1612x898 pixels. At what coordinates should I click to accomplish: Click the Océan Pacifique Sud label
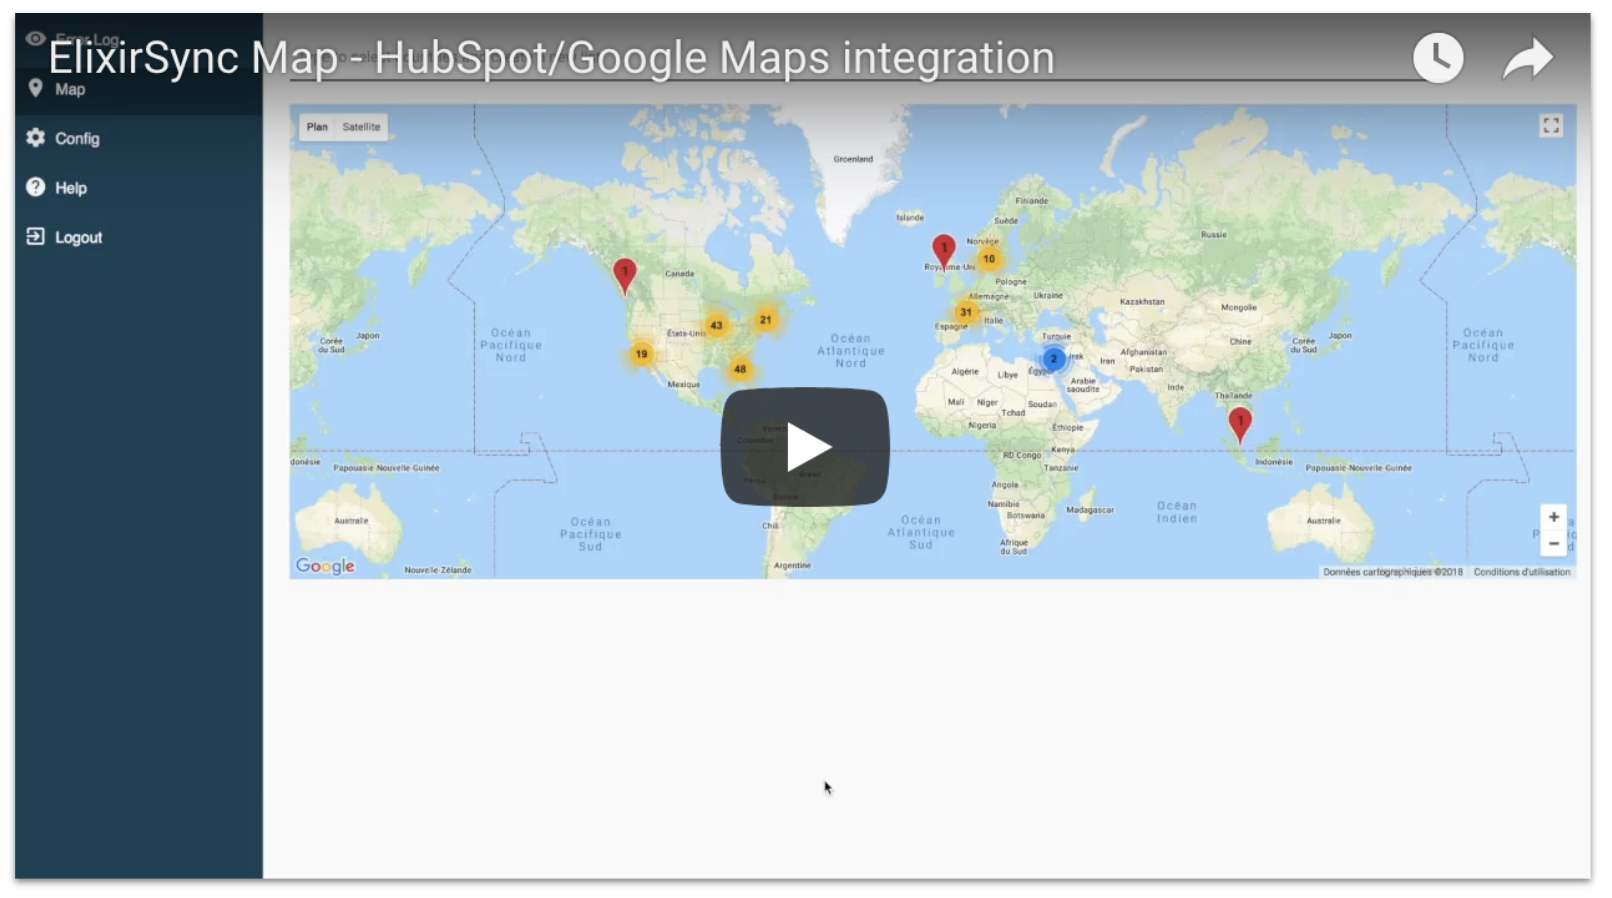[x=591, y=534]
